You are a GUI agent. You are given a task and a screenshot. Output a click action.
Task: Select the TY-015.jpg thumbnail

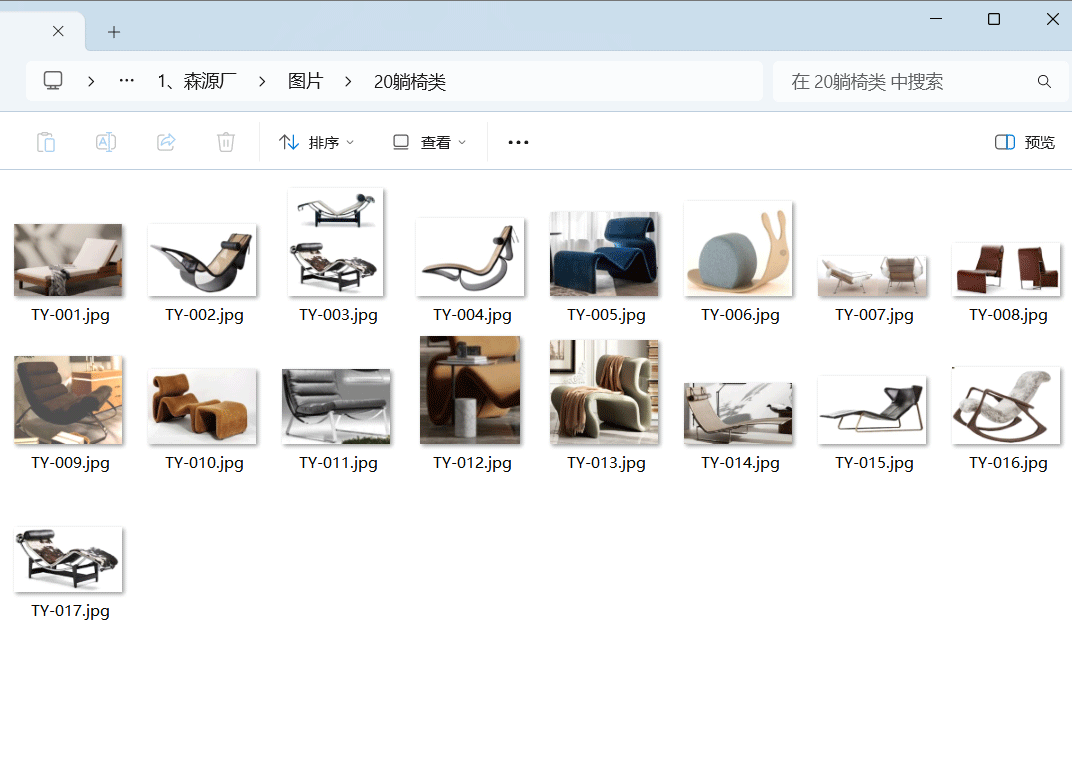[x=872, y=410]
